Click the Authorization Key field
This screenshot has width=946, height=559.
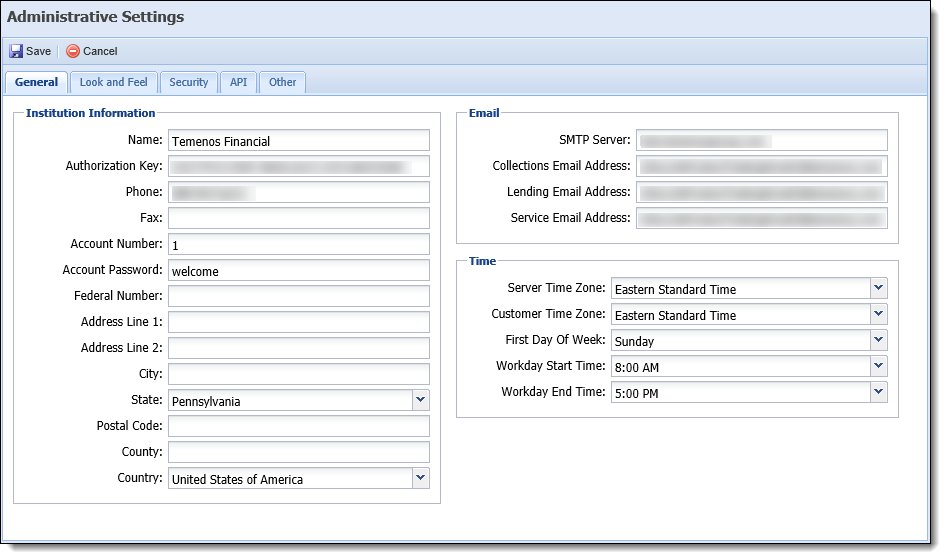299,166
